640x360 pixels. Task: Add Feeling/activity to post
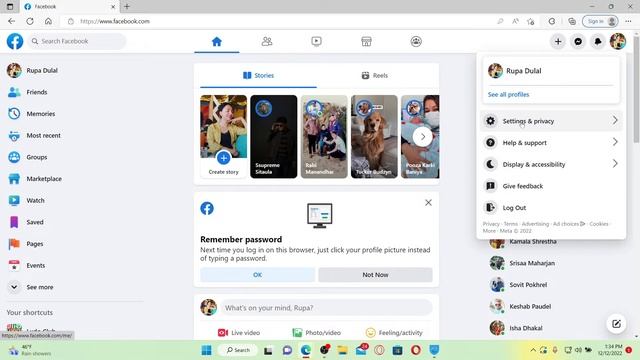[x=394, y=333]
